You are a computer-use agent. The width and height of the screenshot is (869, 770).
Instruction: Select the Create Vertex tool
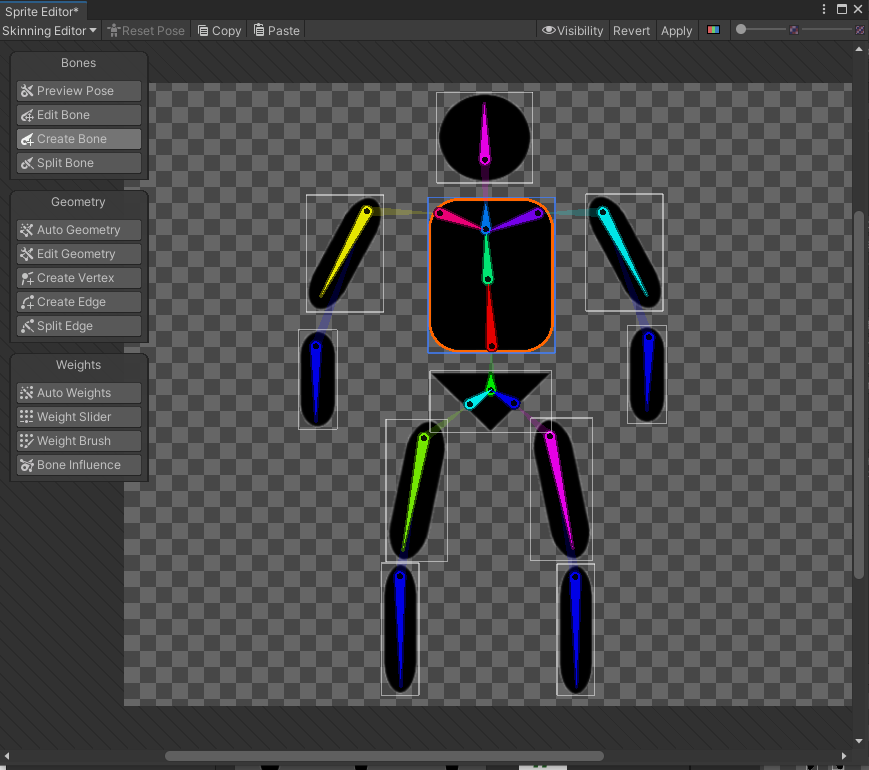pos(78,277)
